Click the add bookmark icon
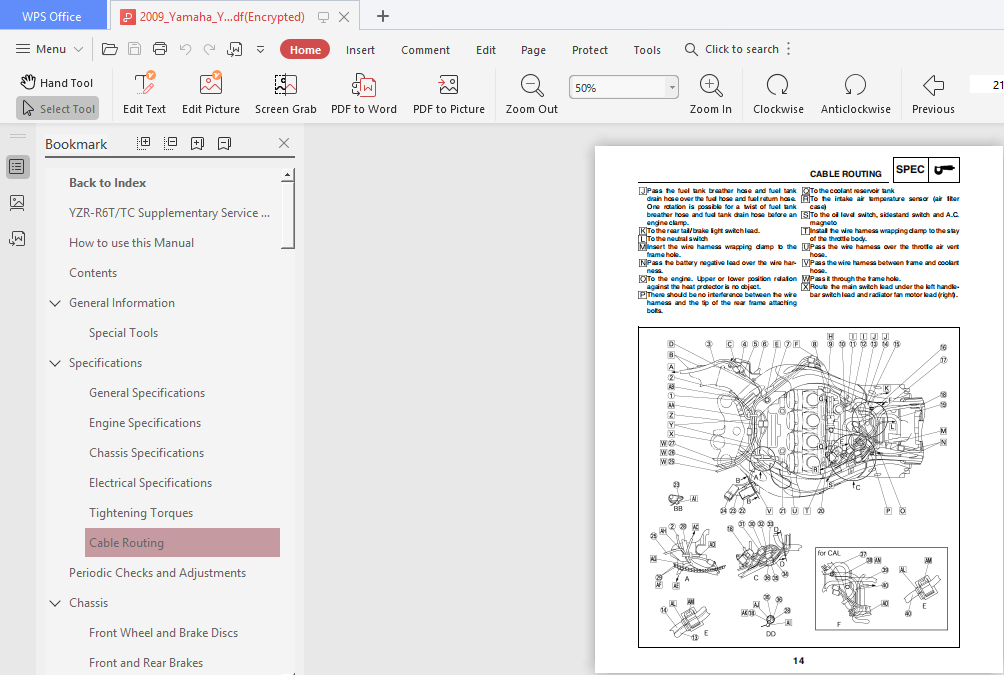This screenshot has width=1004, height=675. coord(197,143)
